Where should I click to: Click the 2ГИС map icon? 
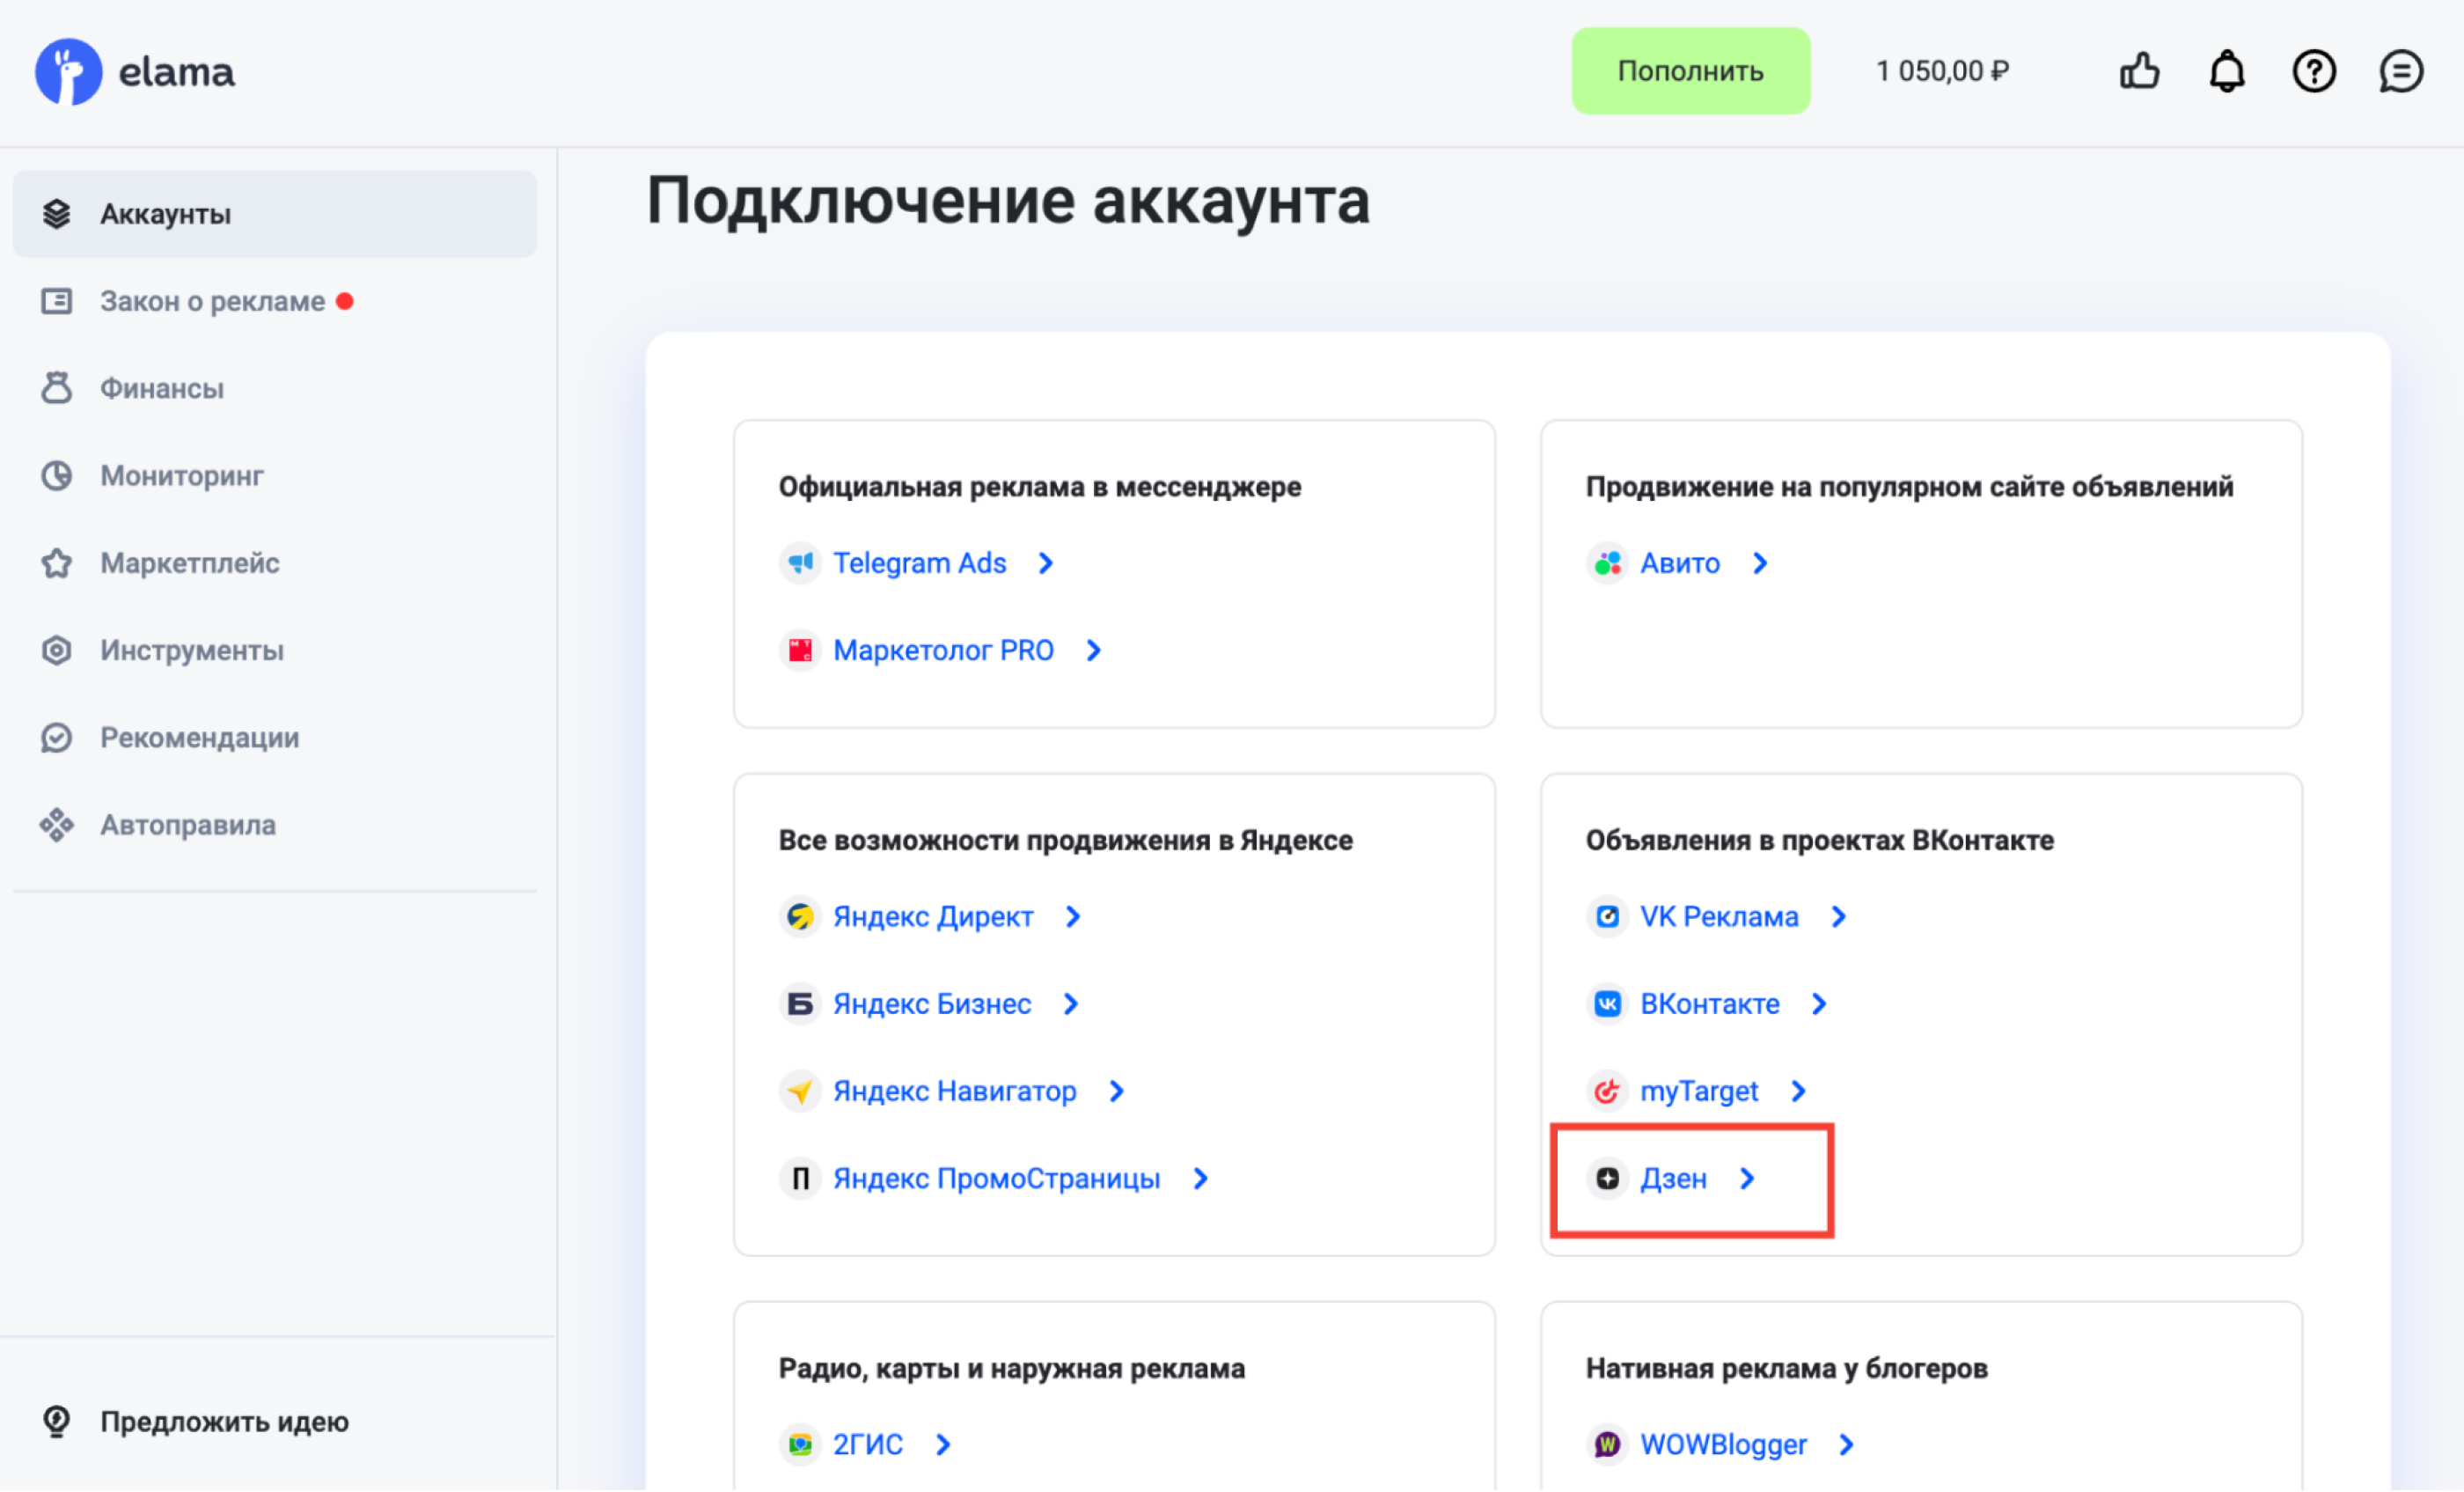(800, 1445)
